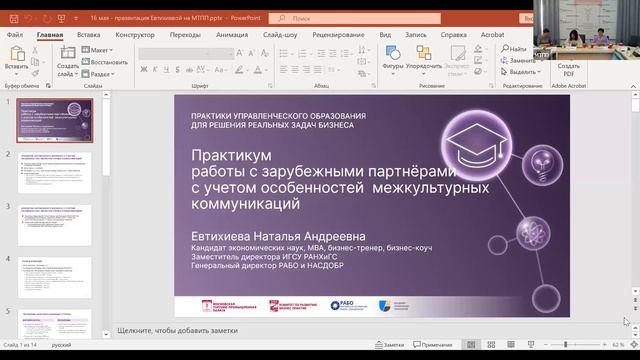640x360 pixels.
Task: Open the Выделить select dropdown
Action: click(520, 72)
